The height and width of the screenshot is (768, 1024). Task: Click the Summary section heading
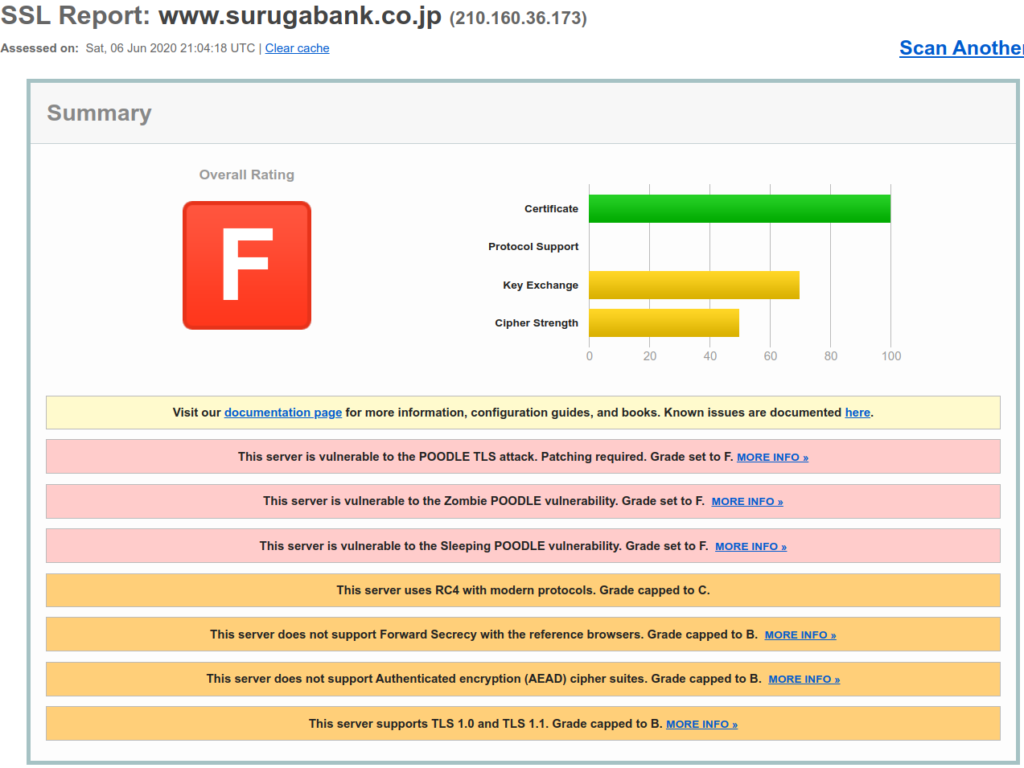99,113
